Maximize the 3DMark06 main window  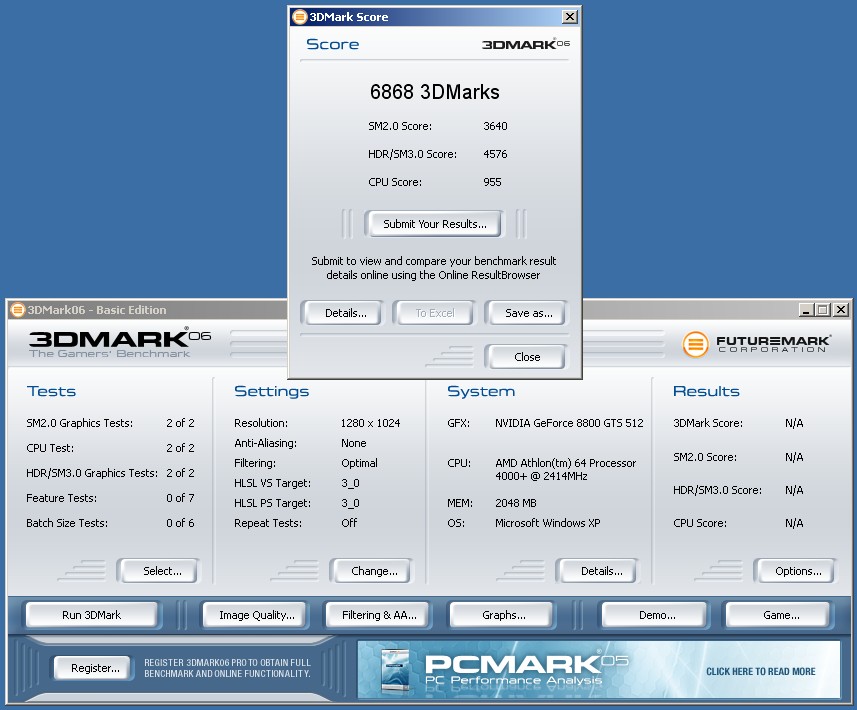click(823, 310)
